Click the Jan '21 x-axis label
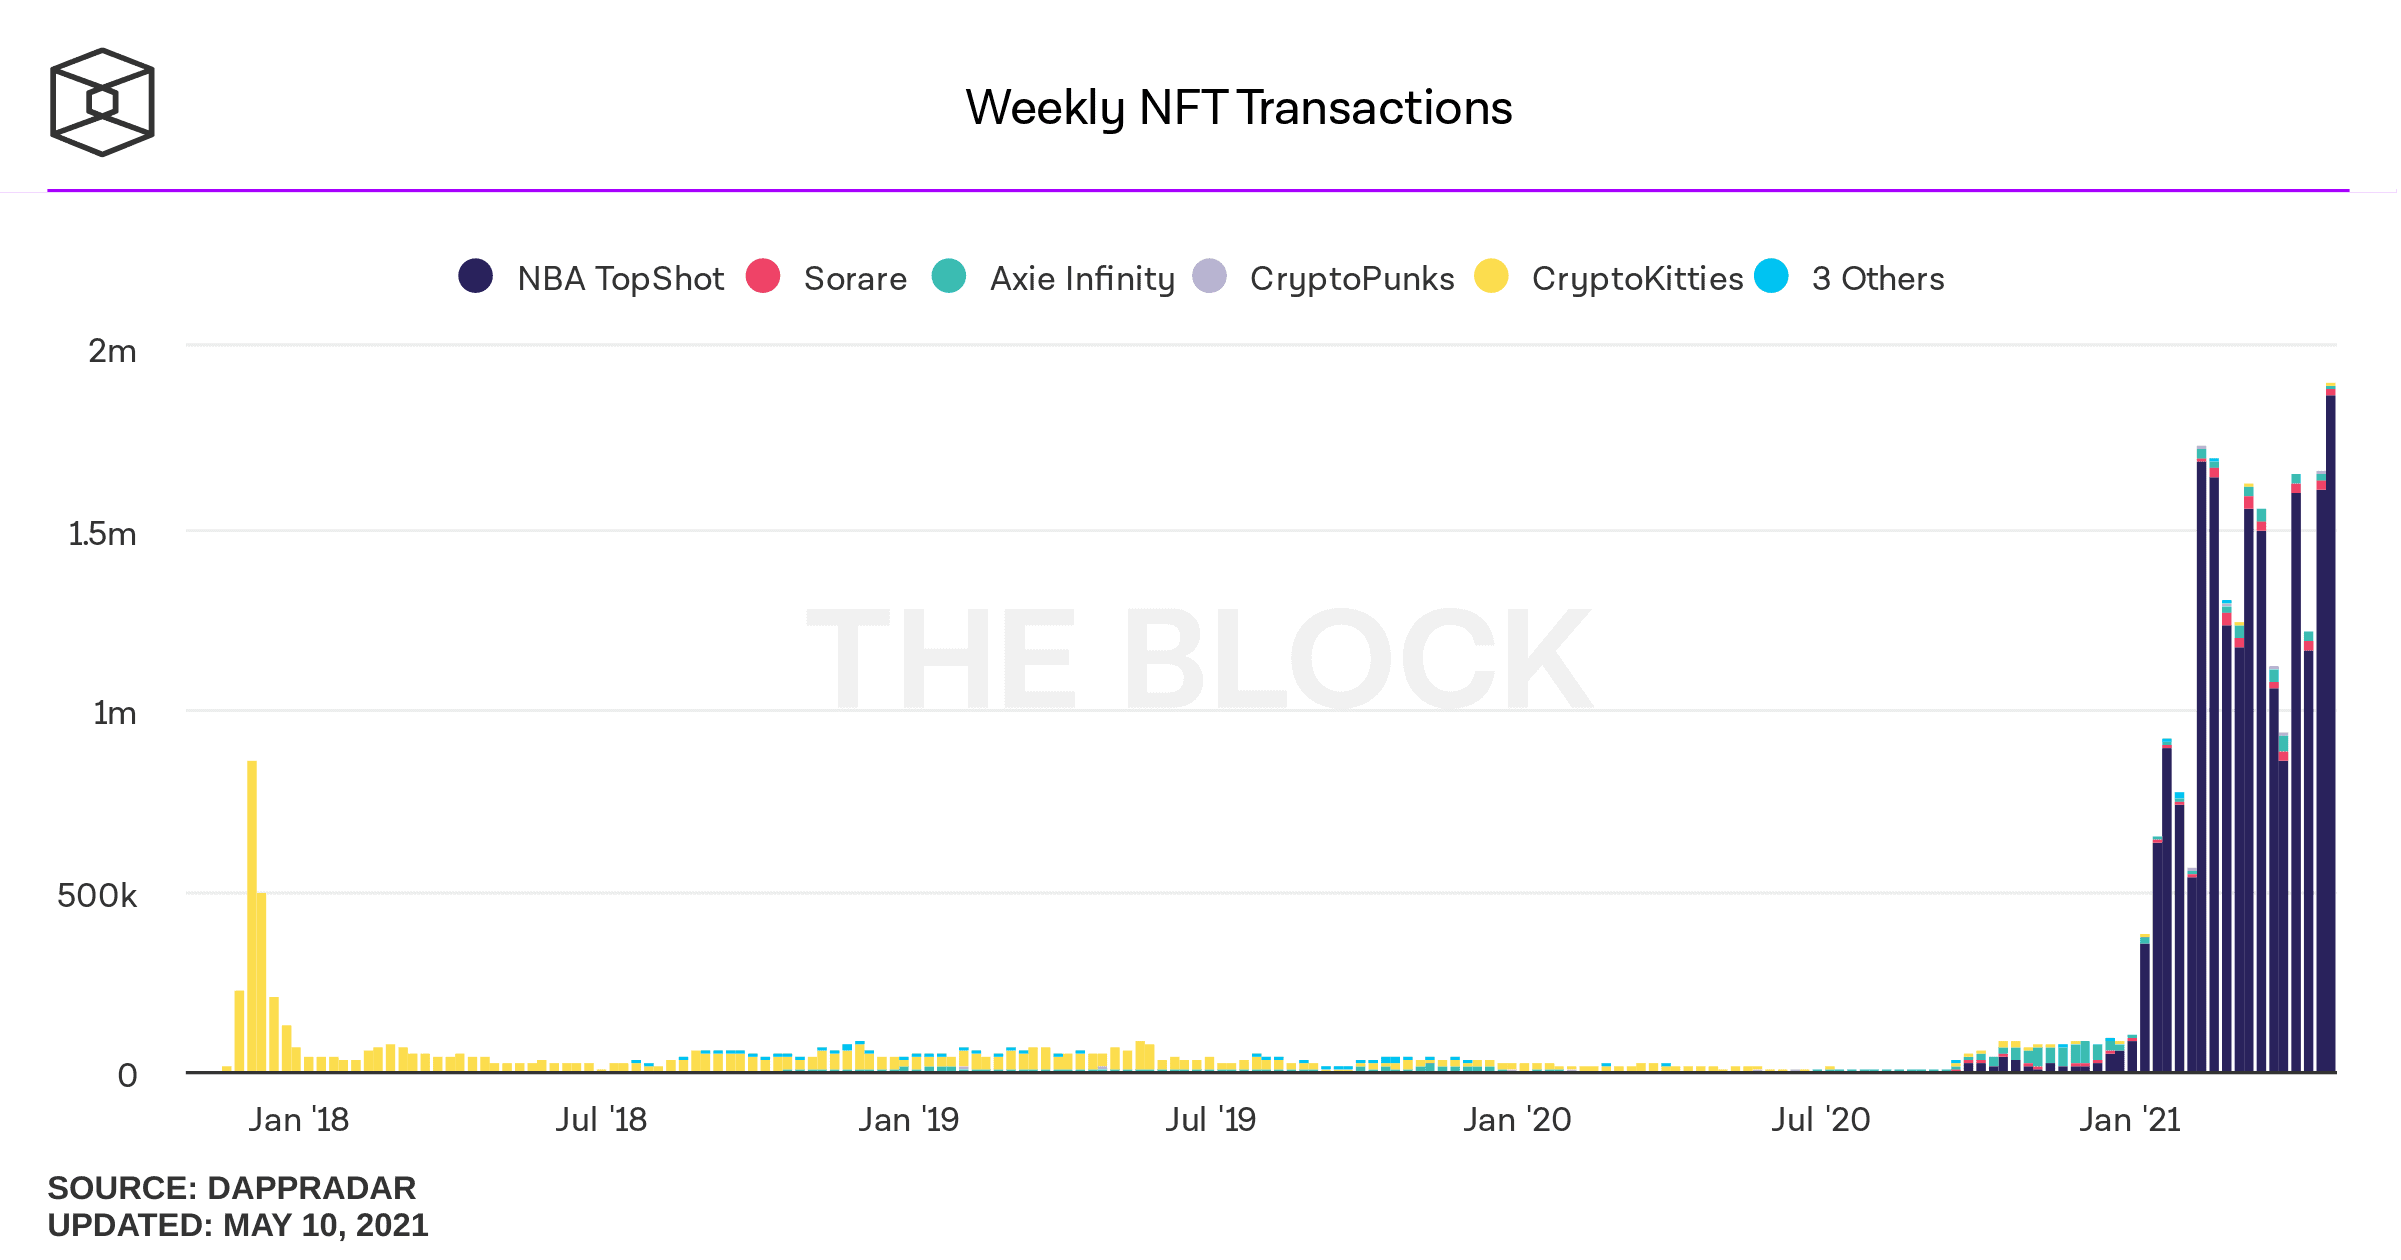The height and width of the screenshot is (1260, 2401). [2130, 1120]
